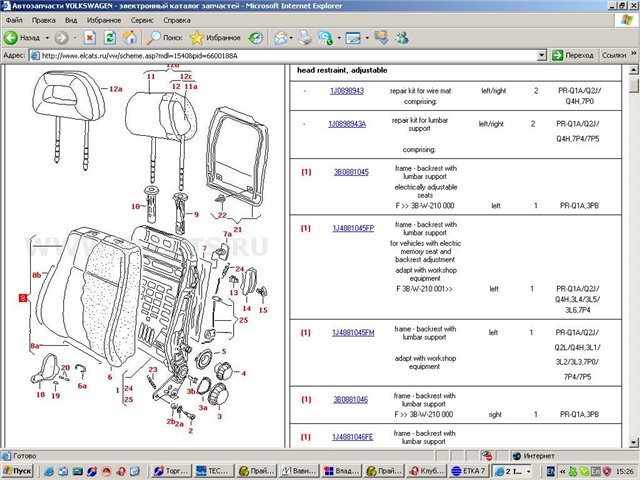
Task: Open the Избранное menu in menu bar
Action: click(104, 20)
